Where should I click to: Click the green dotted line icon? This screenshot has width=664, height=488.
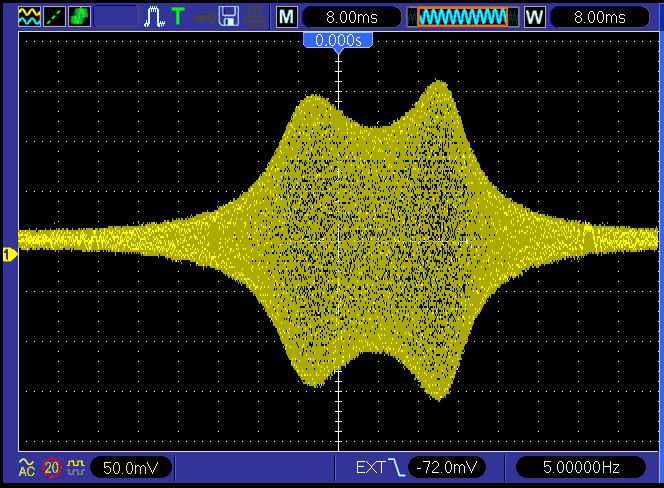coord(55,17)
